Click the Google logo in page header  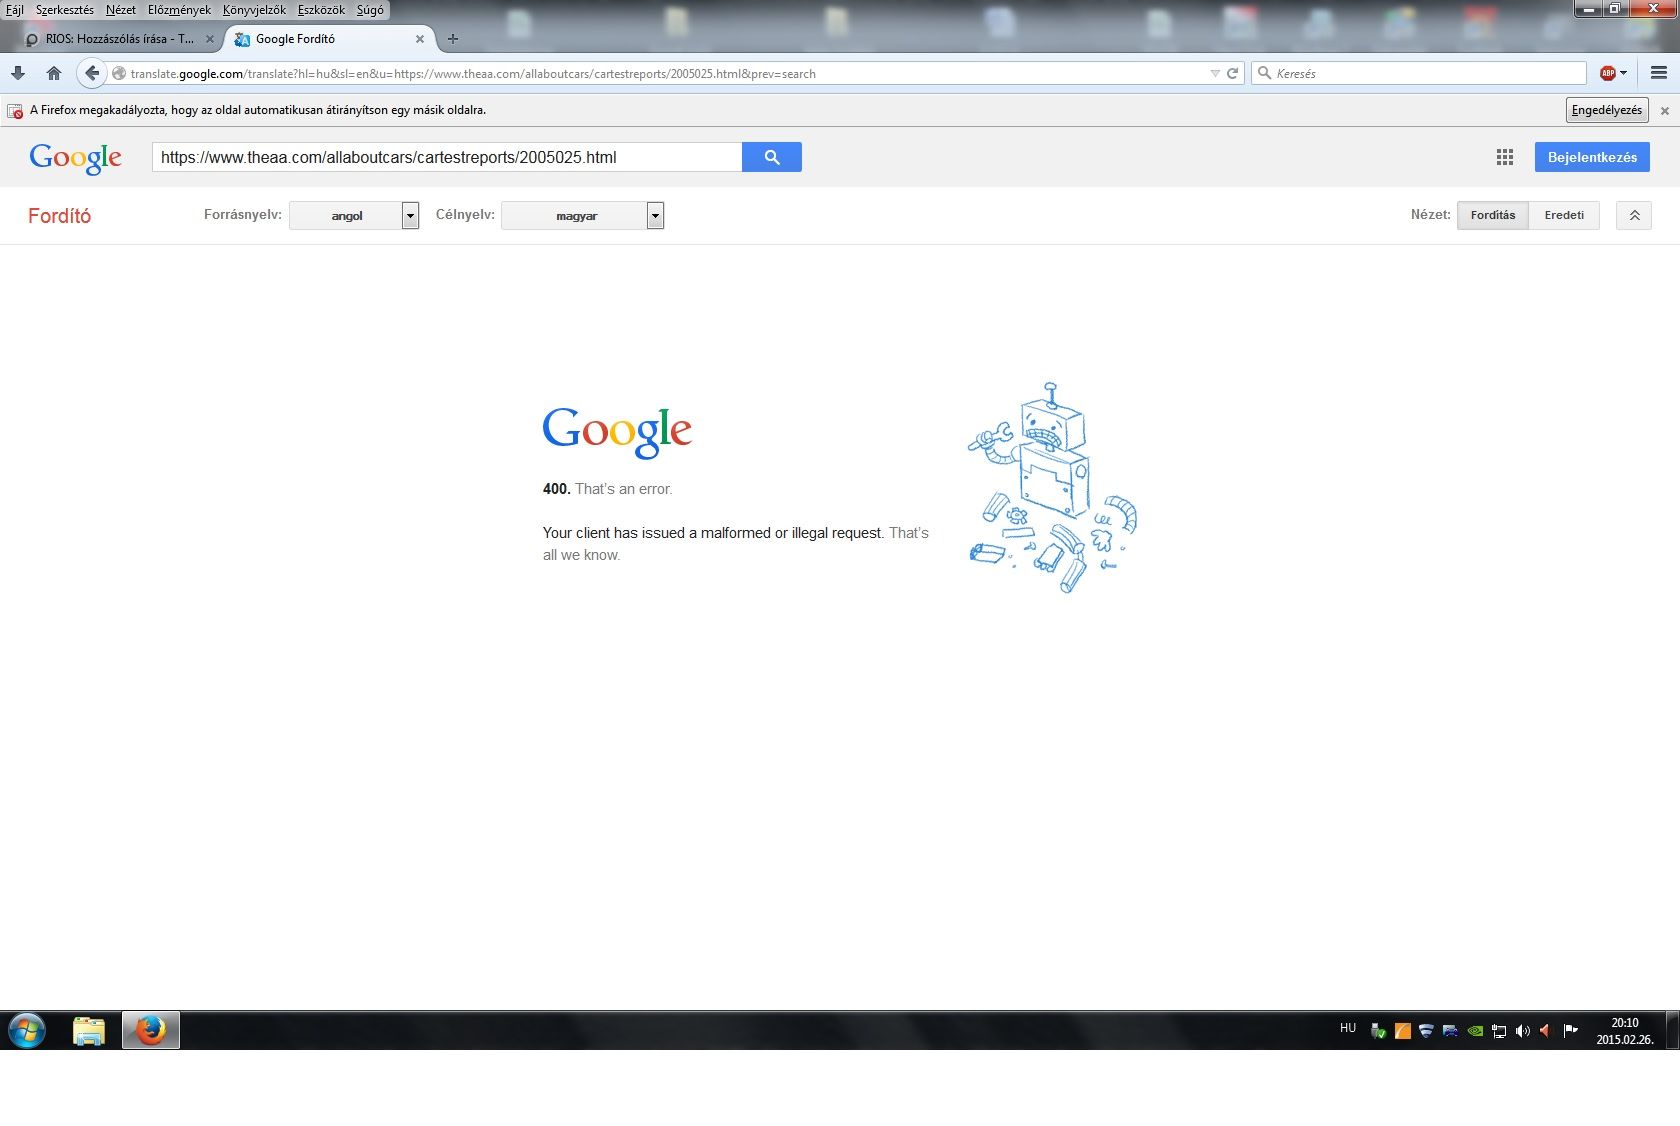(x=76, y=157)
